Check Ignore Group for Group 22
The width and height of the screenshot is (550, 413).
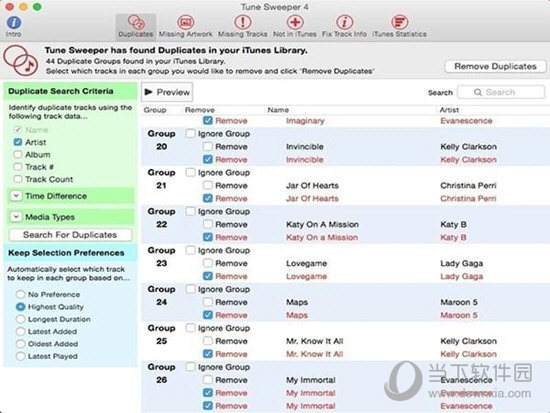coord(190,211)
